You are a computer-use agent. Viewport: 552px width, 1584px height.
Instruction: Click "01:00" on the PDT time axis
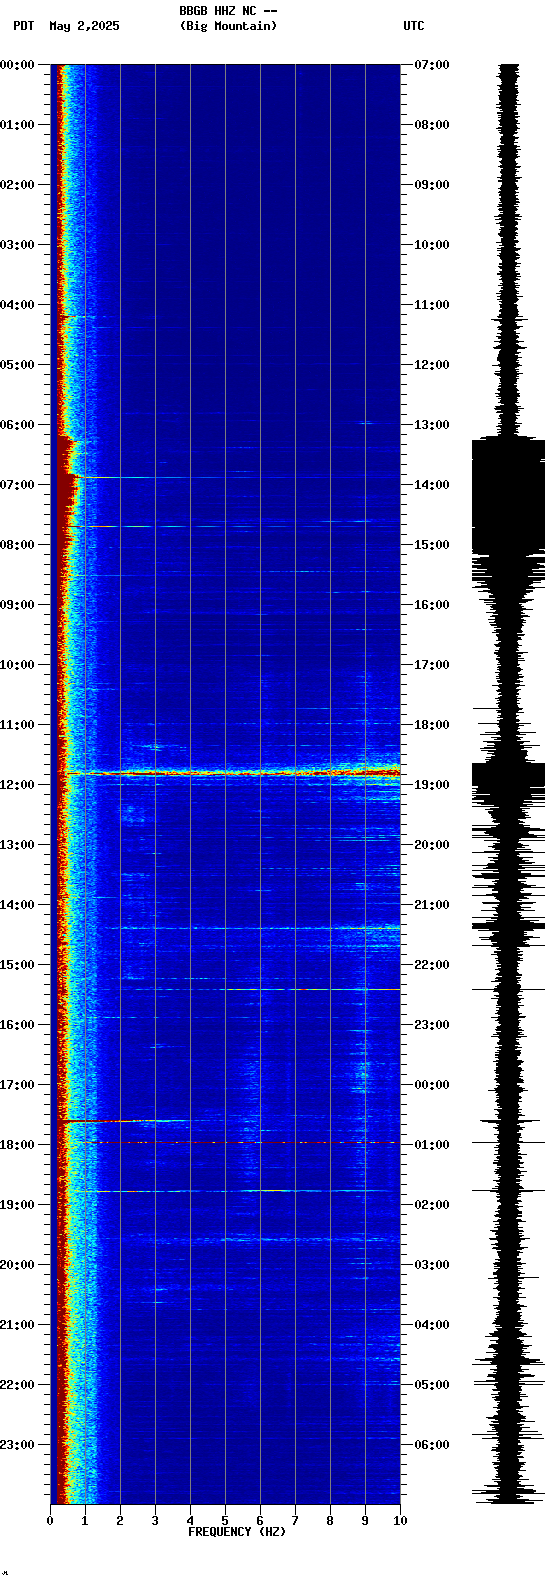click(x=18, y=125)
